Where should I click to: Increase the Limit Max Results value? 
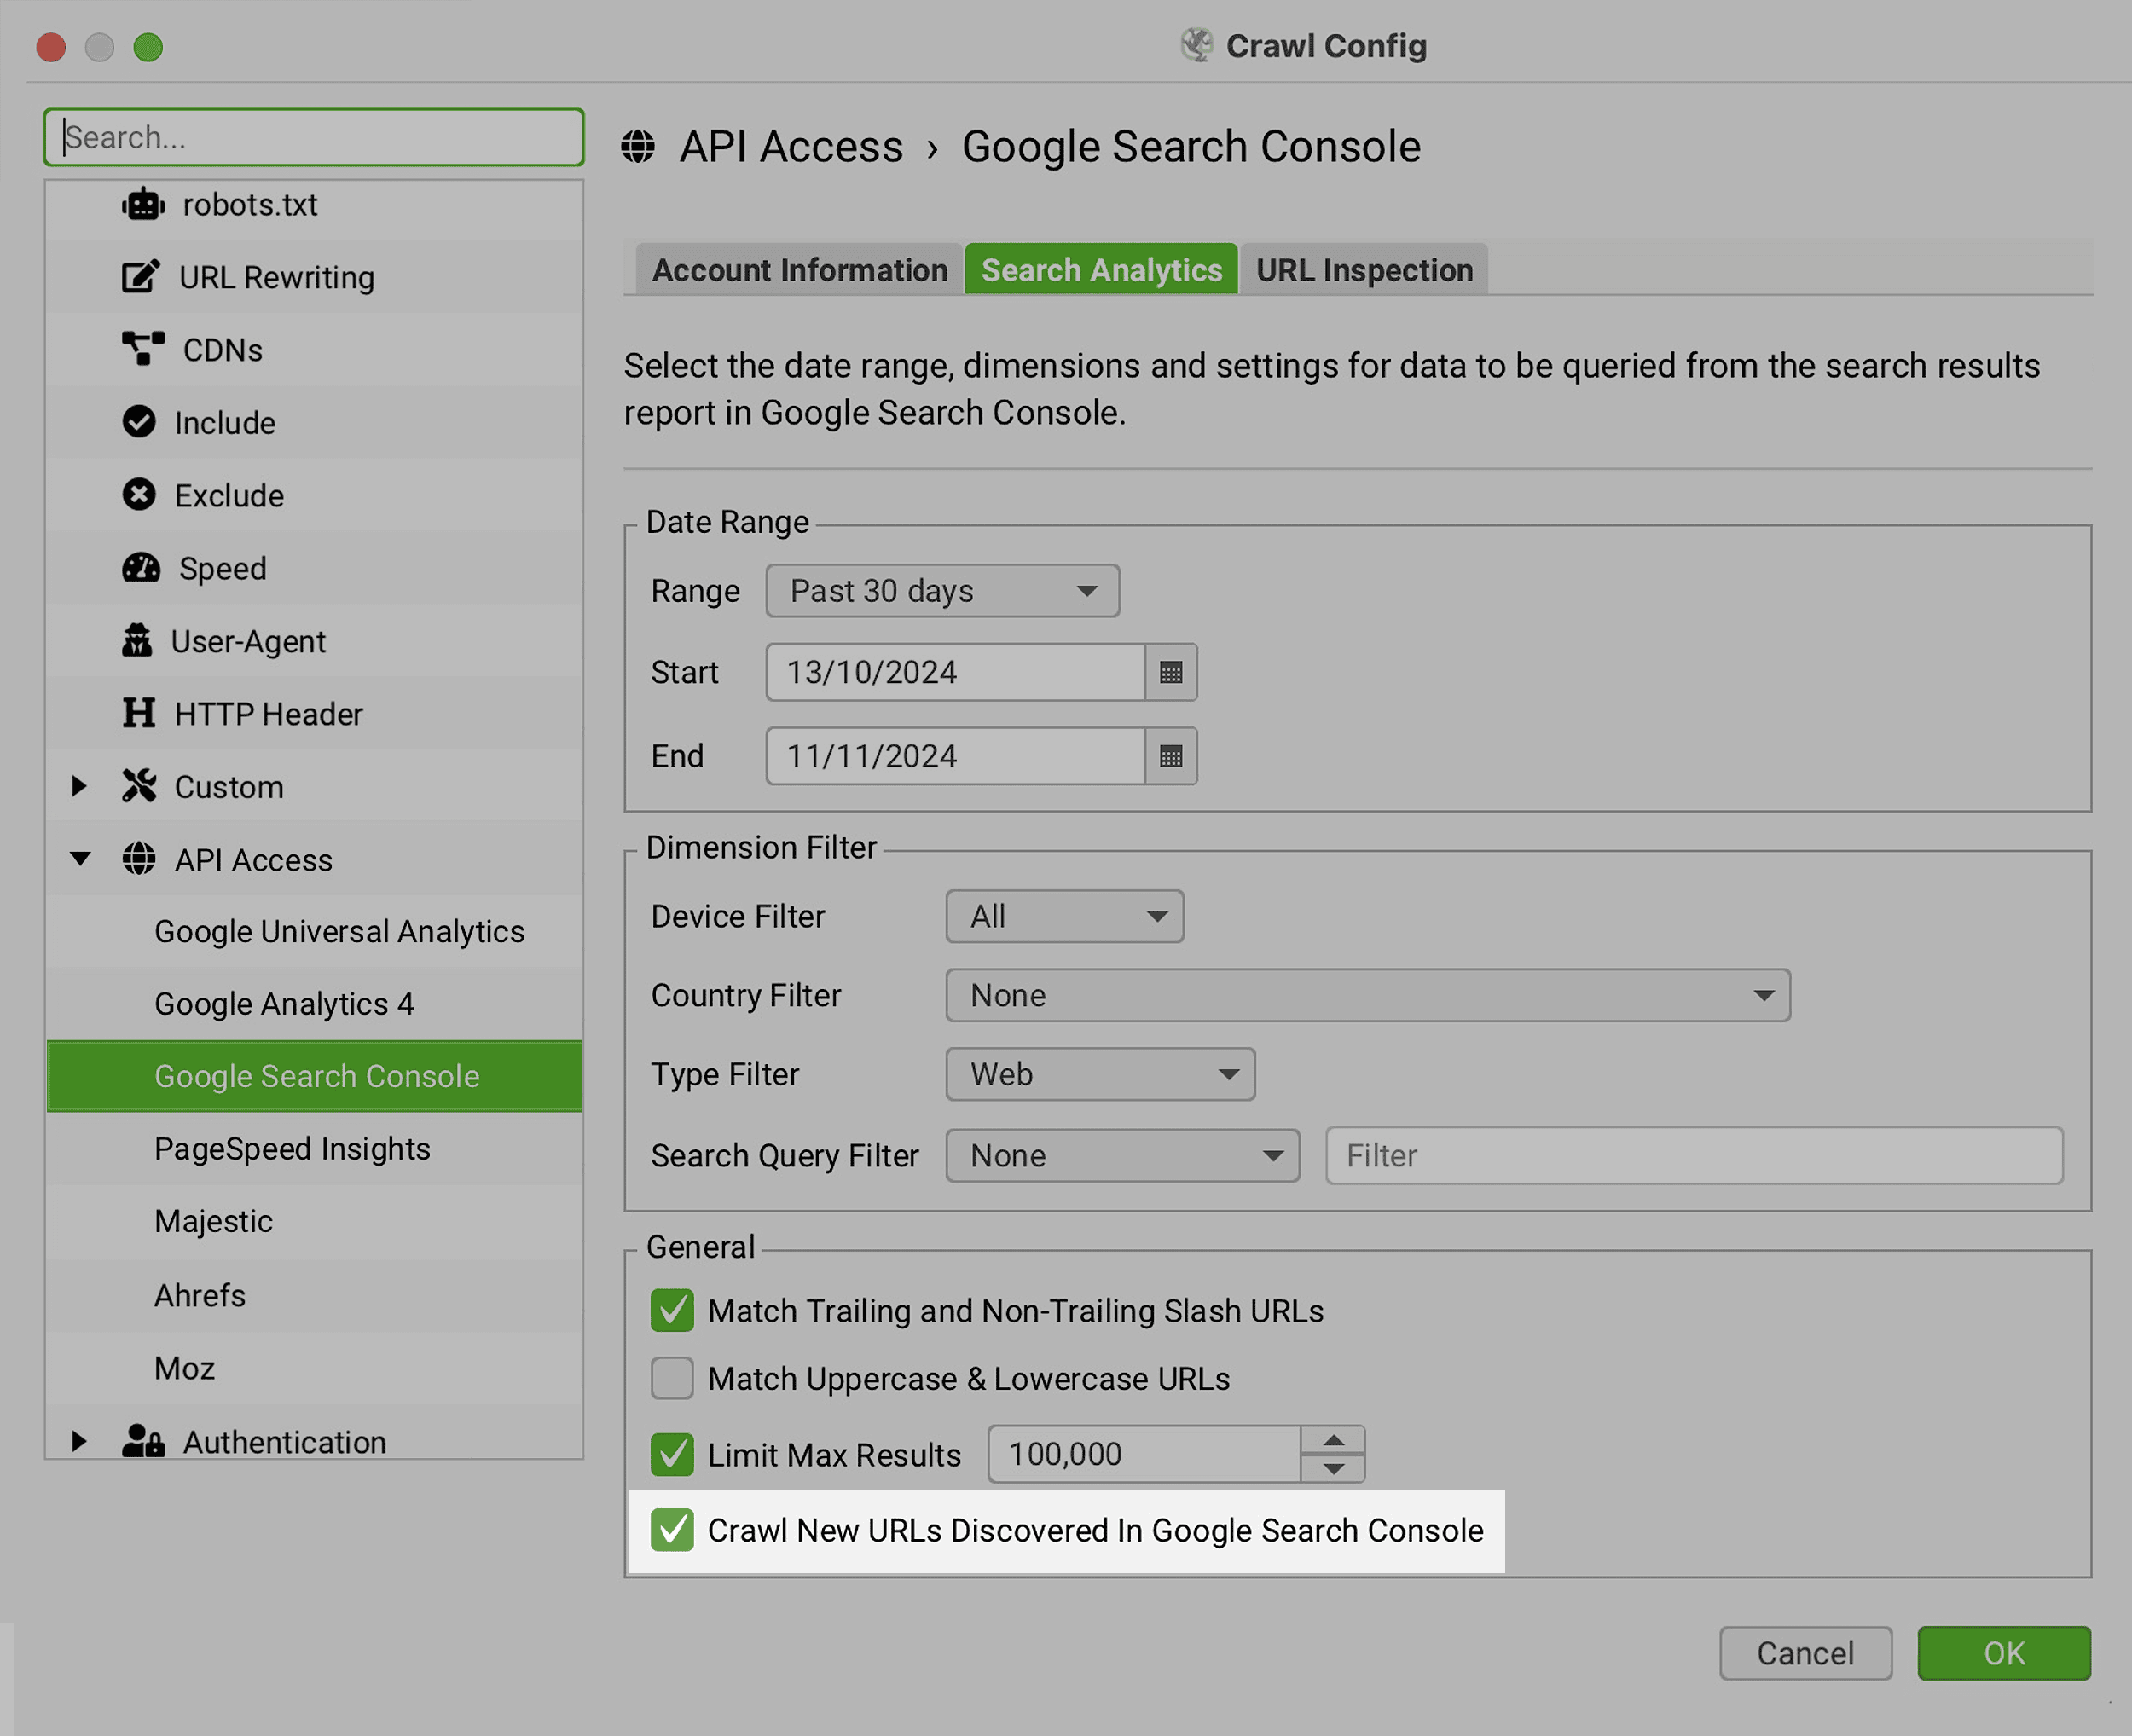pos(1333,1440)
